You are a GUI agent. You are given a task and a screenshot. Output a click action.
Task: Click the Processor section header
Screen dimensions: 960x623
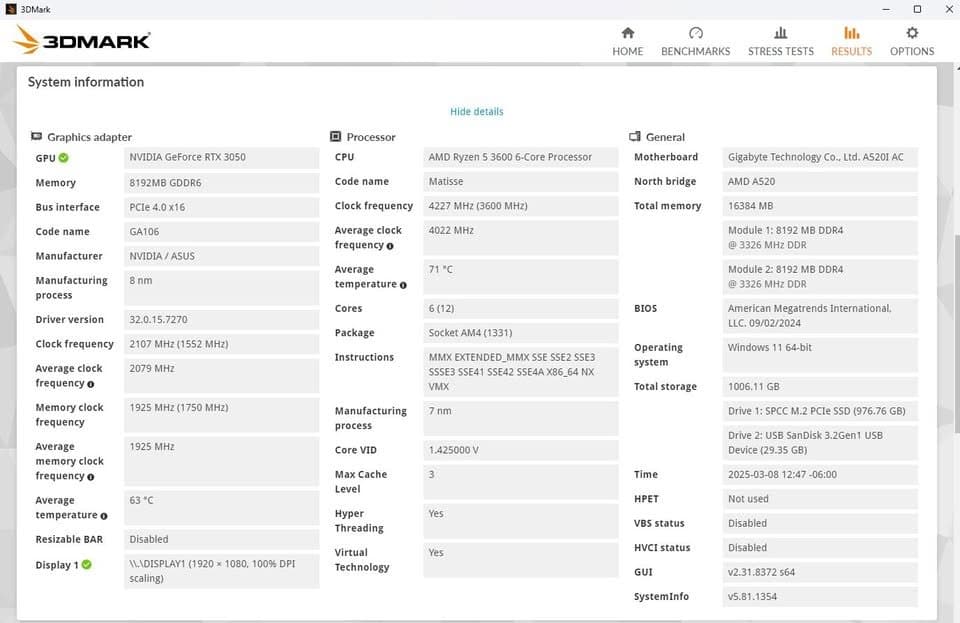point(370,137)
